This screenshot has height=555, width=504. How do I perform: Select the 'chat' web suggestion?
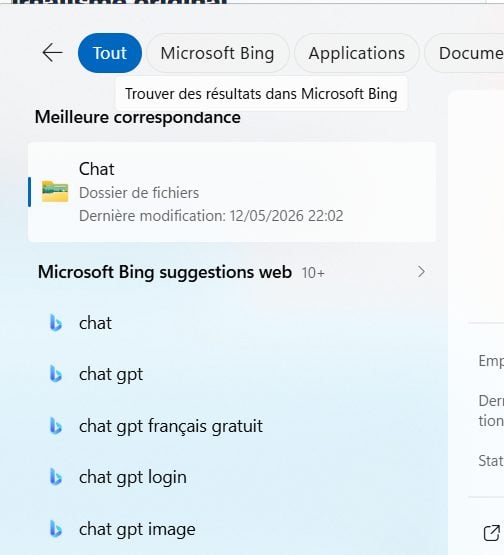click(232, 323)
